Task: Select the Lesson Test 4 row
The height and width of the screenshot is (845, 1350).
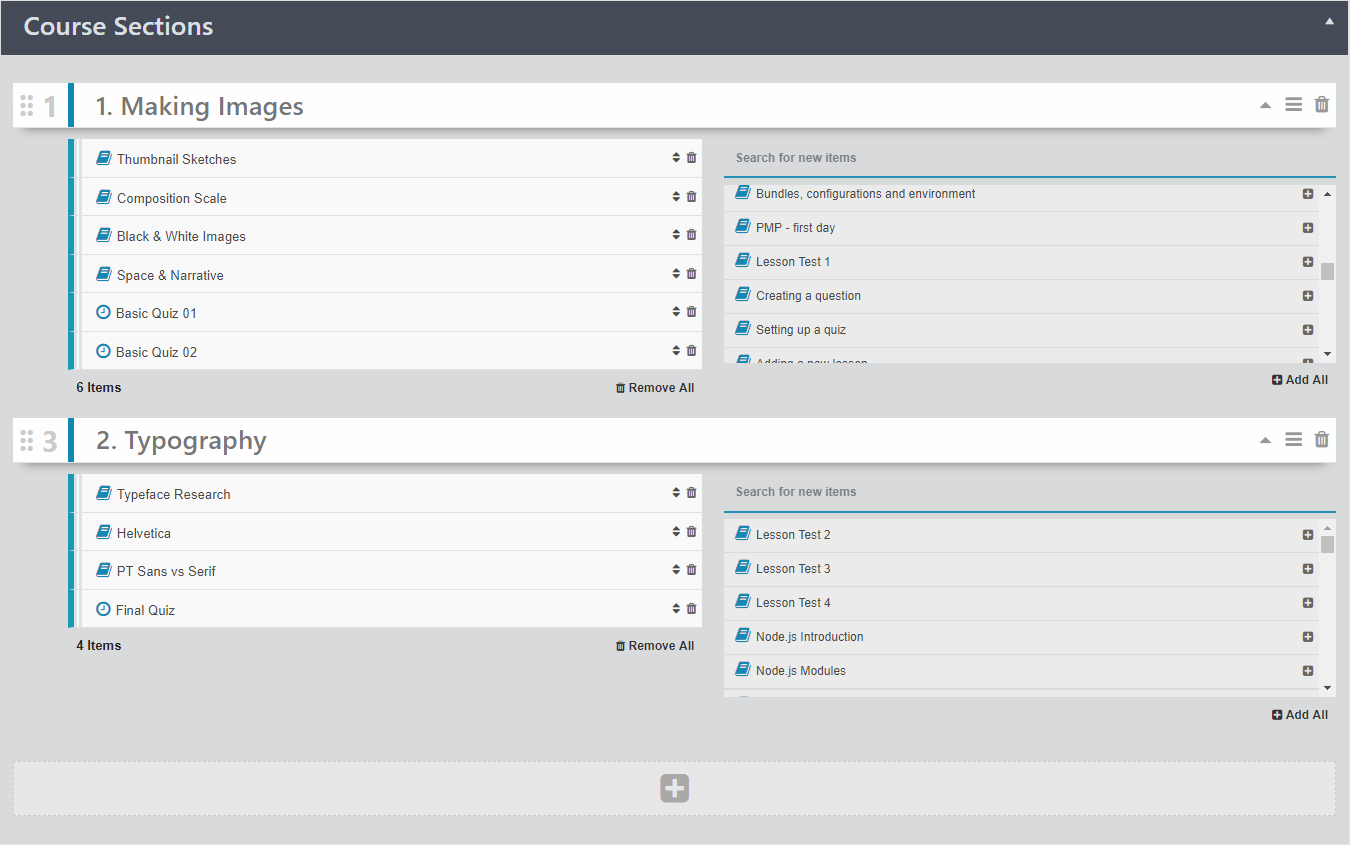Action: pos(1021,603)
